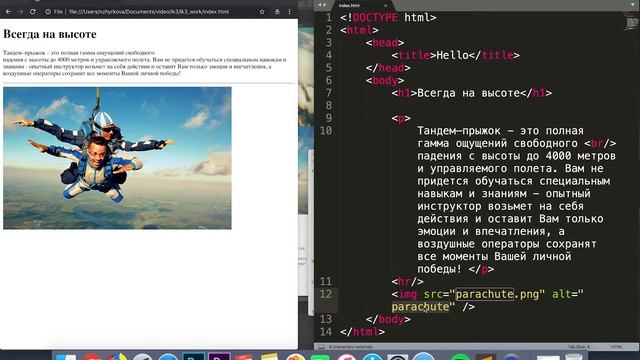
Task: Click the closing body tag on line 13
Action: tap(388, 319)
